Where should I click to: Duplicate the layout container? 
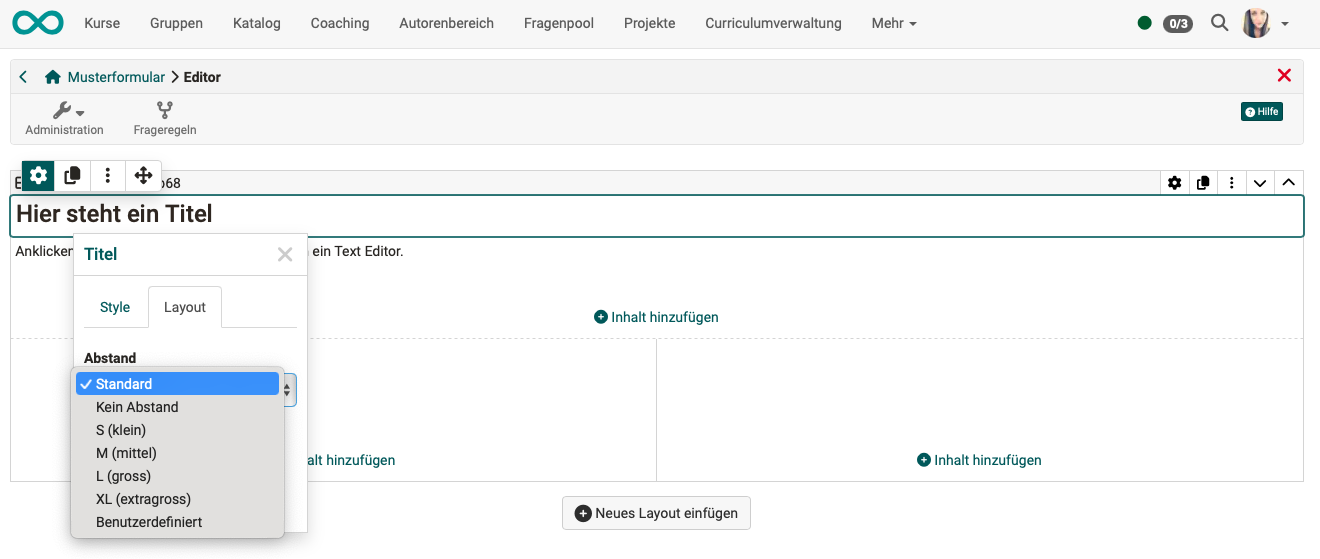1203,183
